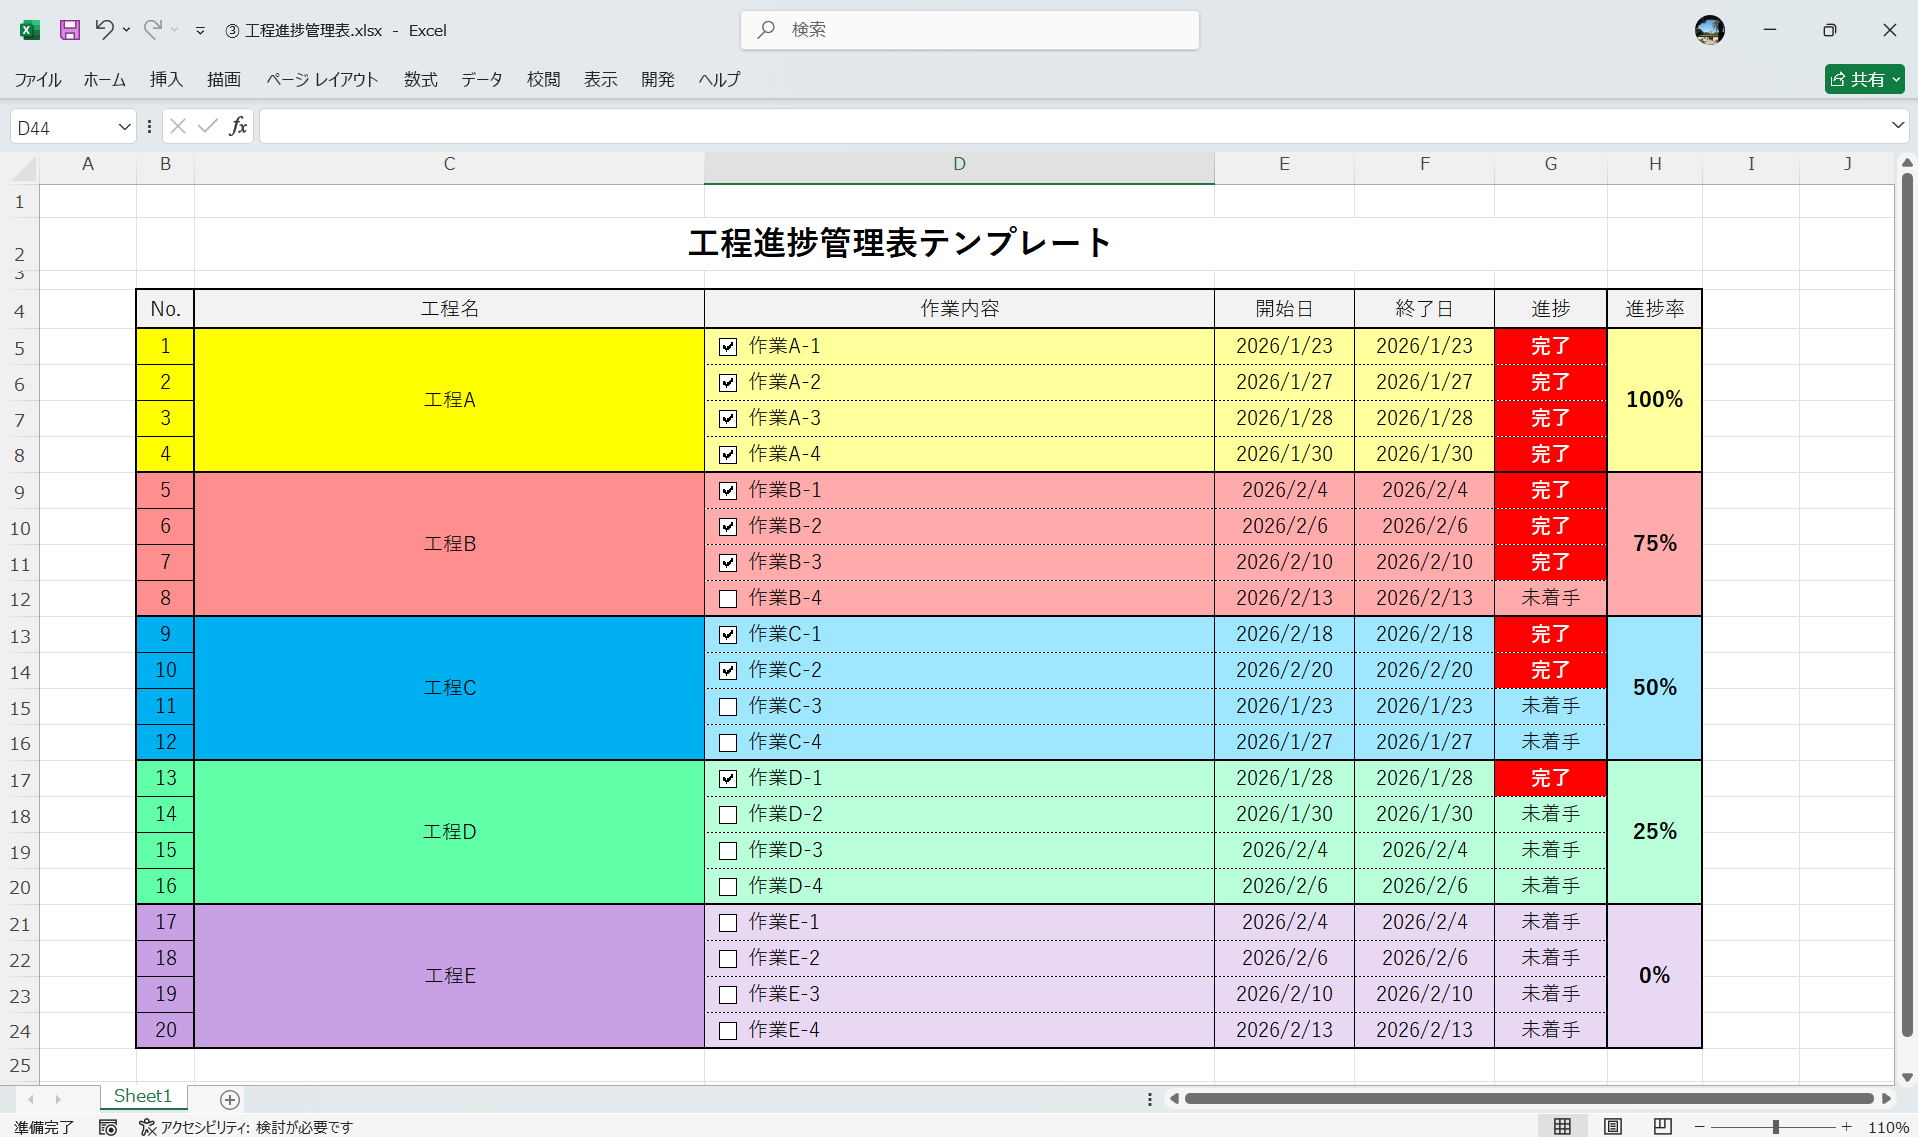This screenshot has height=1137, width=1918.
Task: Check the 作業B-4 checkbox
Action: [x=727, y=598]
